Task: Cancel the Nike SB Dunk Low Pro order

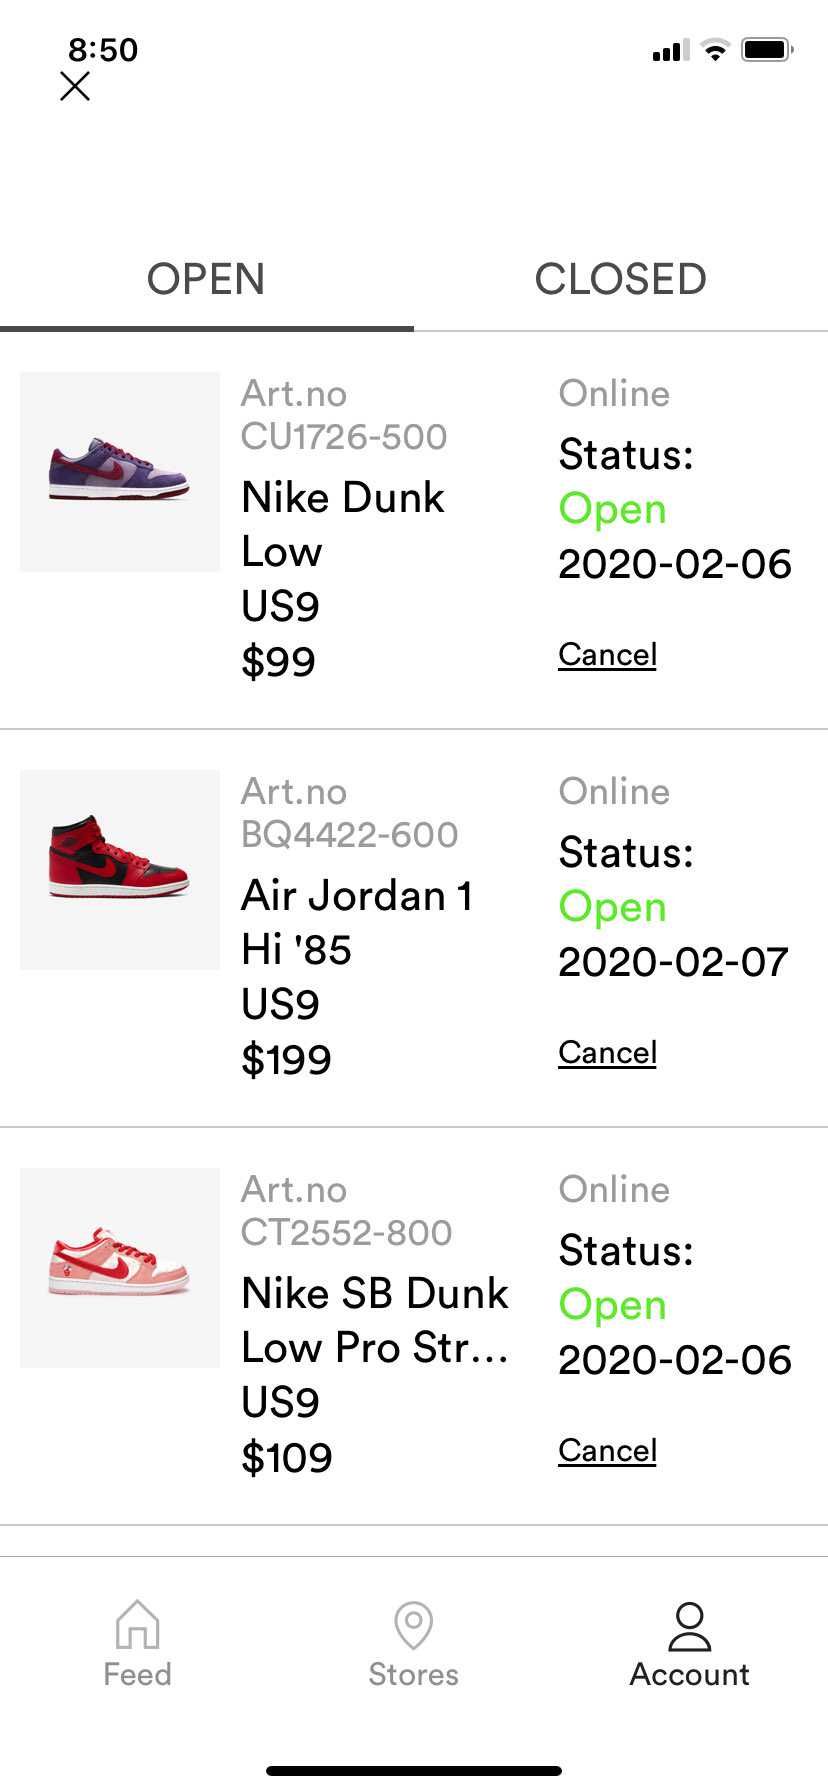Action: [607, 1451]
